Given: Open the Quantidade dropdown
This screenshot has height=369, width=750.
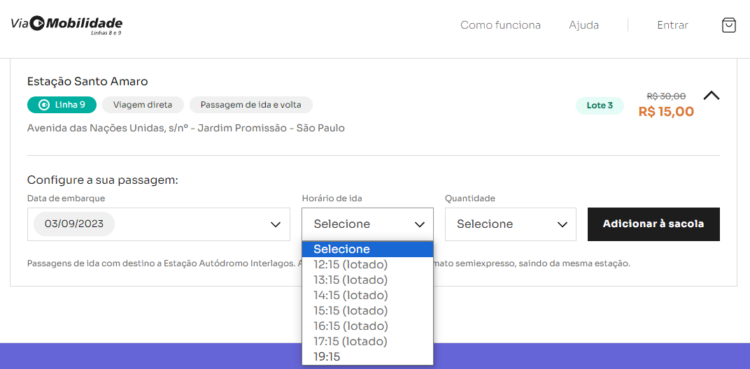Looking at the screenshot, I should [x=510, y=224].
